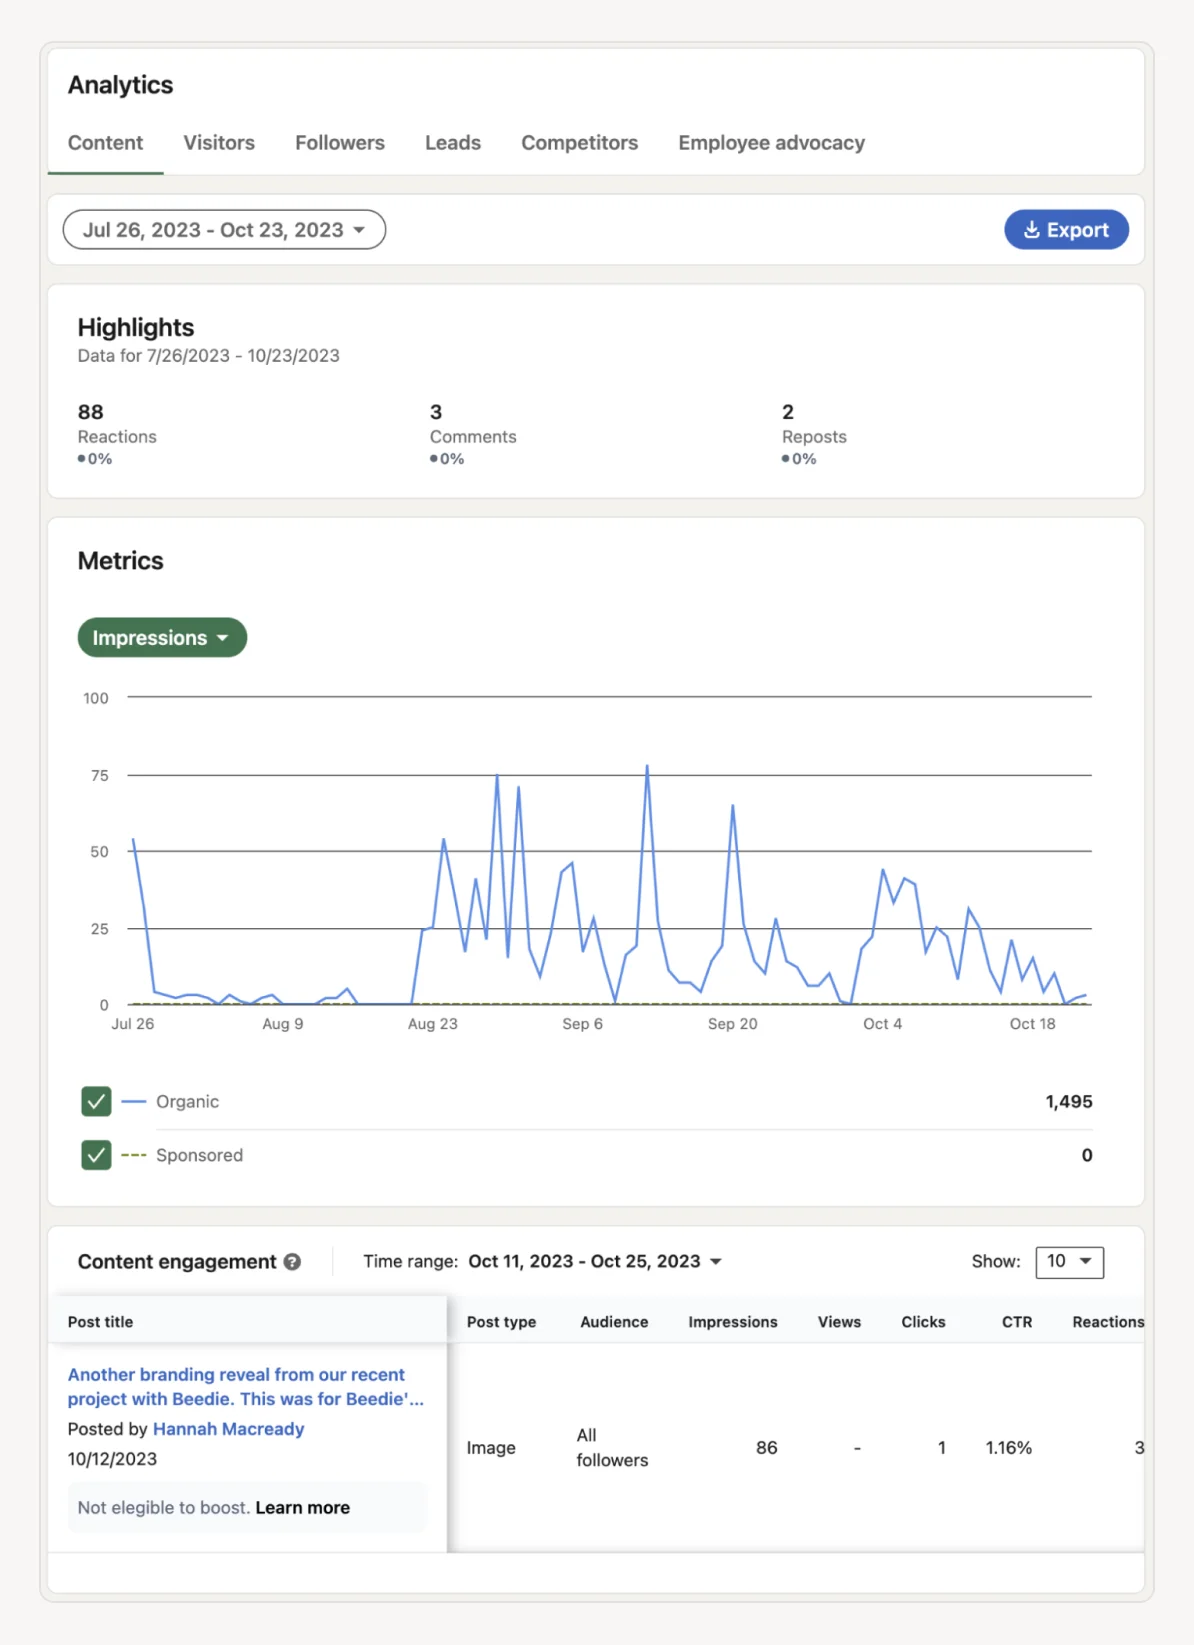Image resolution: width=1194 pixels, height=1645 pixels.
Task: Switch to the Followers tab
Action: point(340,143)
